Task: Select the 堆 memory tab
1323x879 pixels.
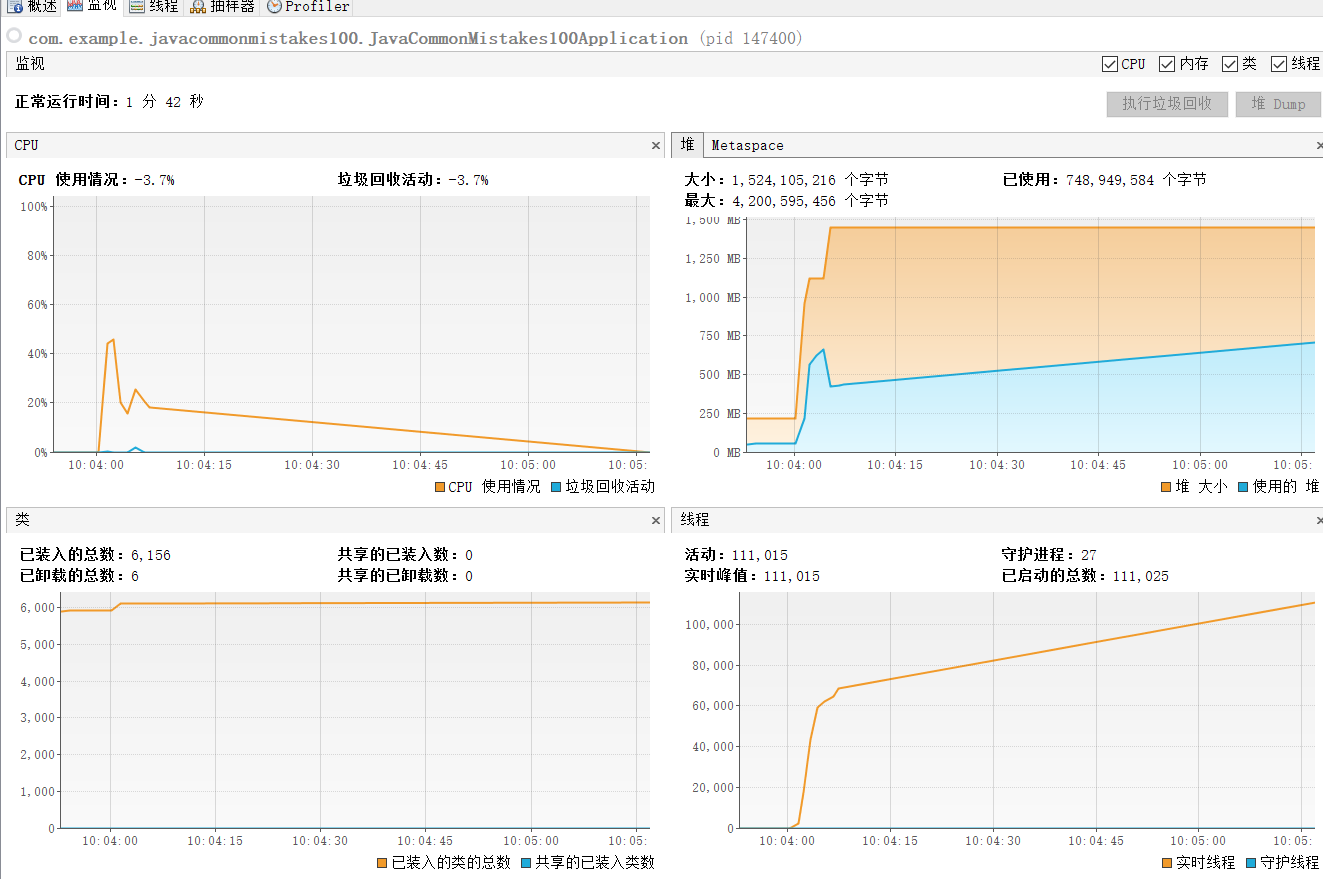Action: 687,145
